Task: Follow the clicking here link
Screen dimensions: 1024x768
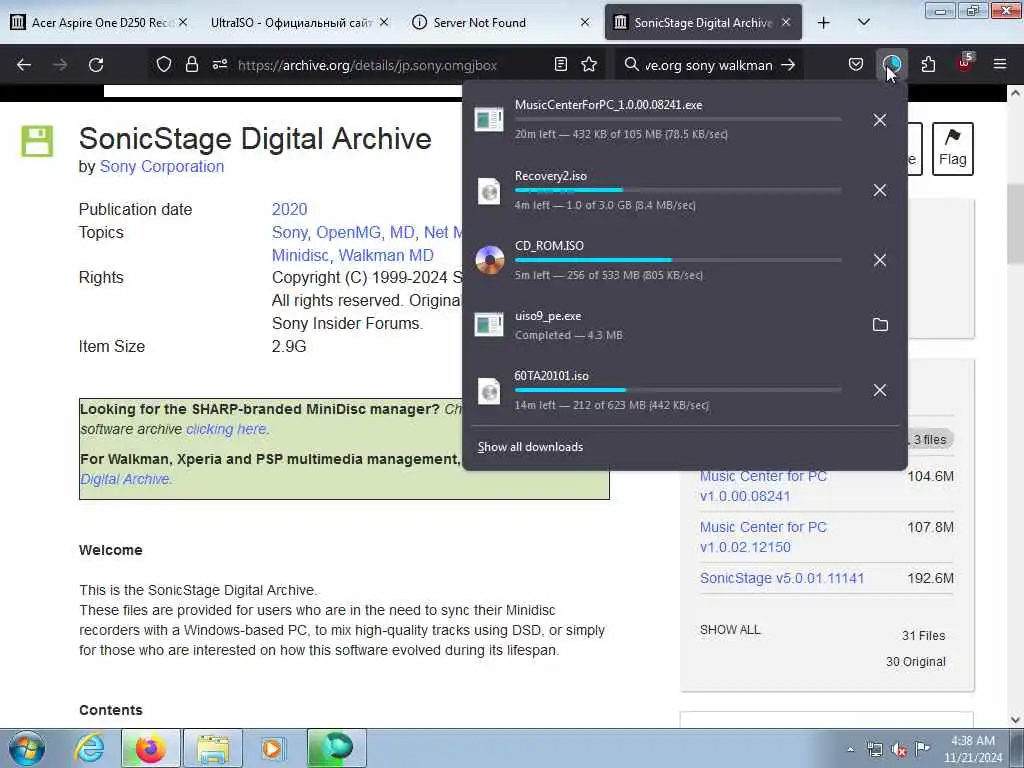Action: click(x=226, y=429)
